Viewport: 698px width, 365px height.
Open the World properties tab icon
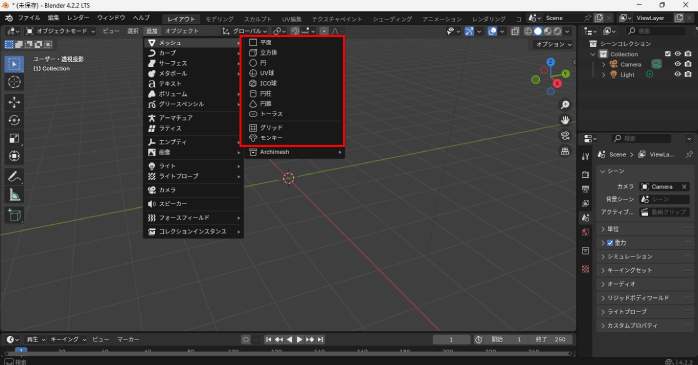585,232
